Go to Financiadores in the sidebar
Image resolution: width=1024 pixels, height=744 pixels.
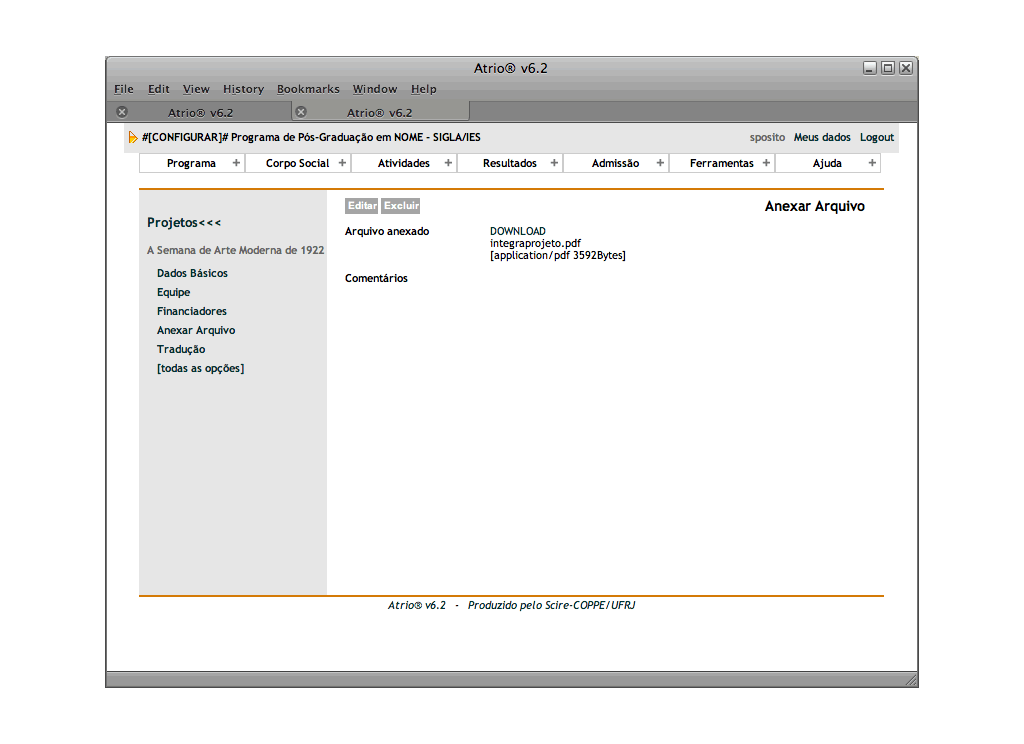pos(192,311)
